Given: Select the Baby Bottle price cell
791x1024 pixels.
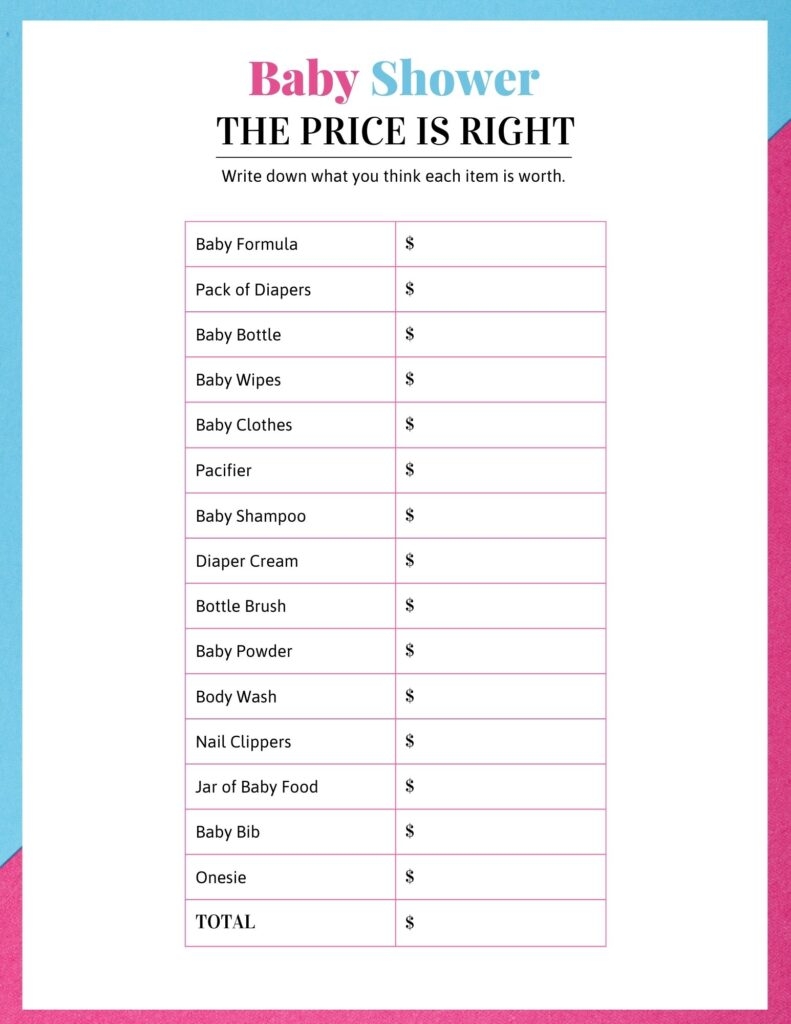Looking at the screenshot, I should point(500,334).
